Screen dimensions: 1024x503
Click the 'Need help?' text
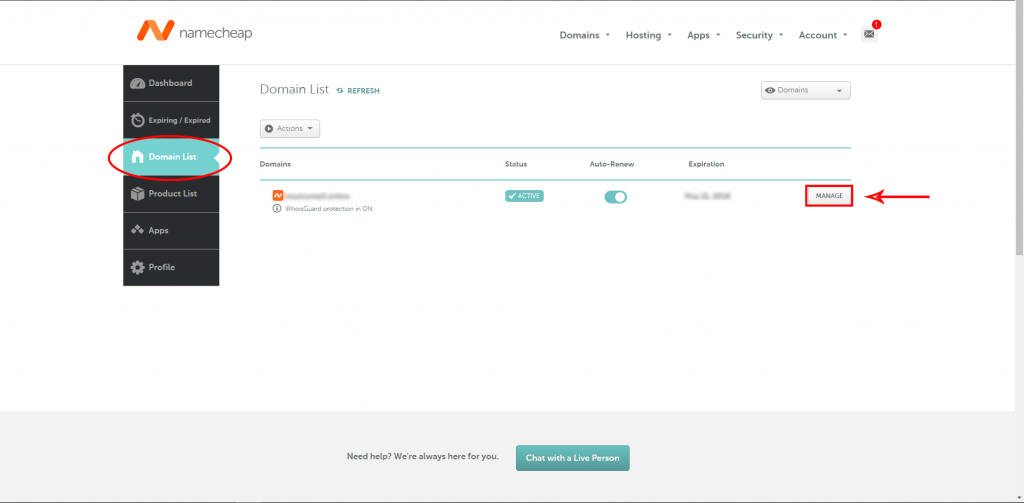point(423,457)
